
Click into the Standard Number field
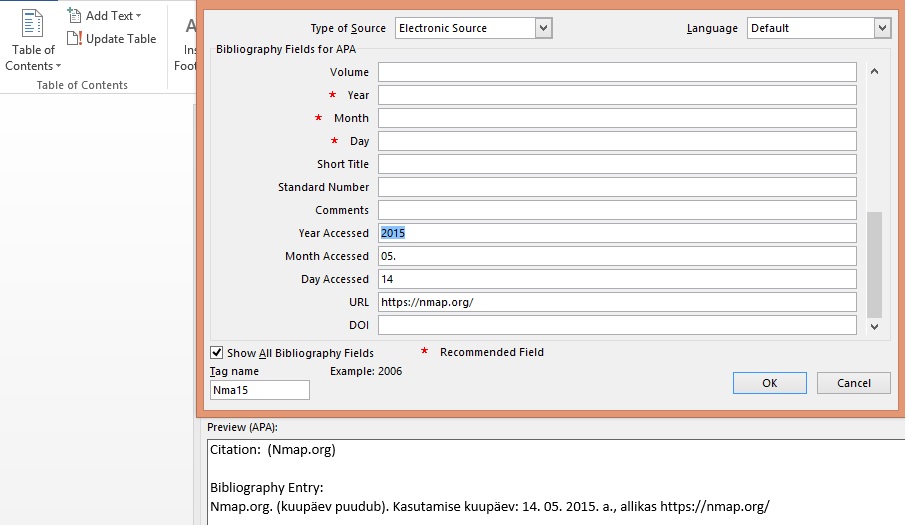pyautogui.click(x=617, y=187)
